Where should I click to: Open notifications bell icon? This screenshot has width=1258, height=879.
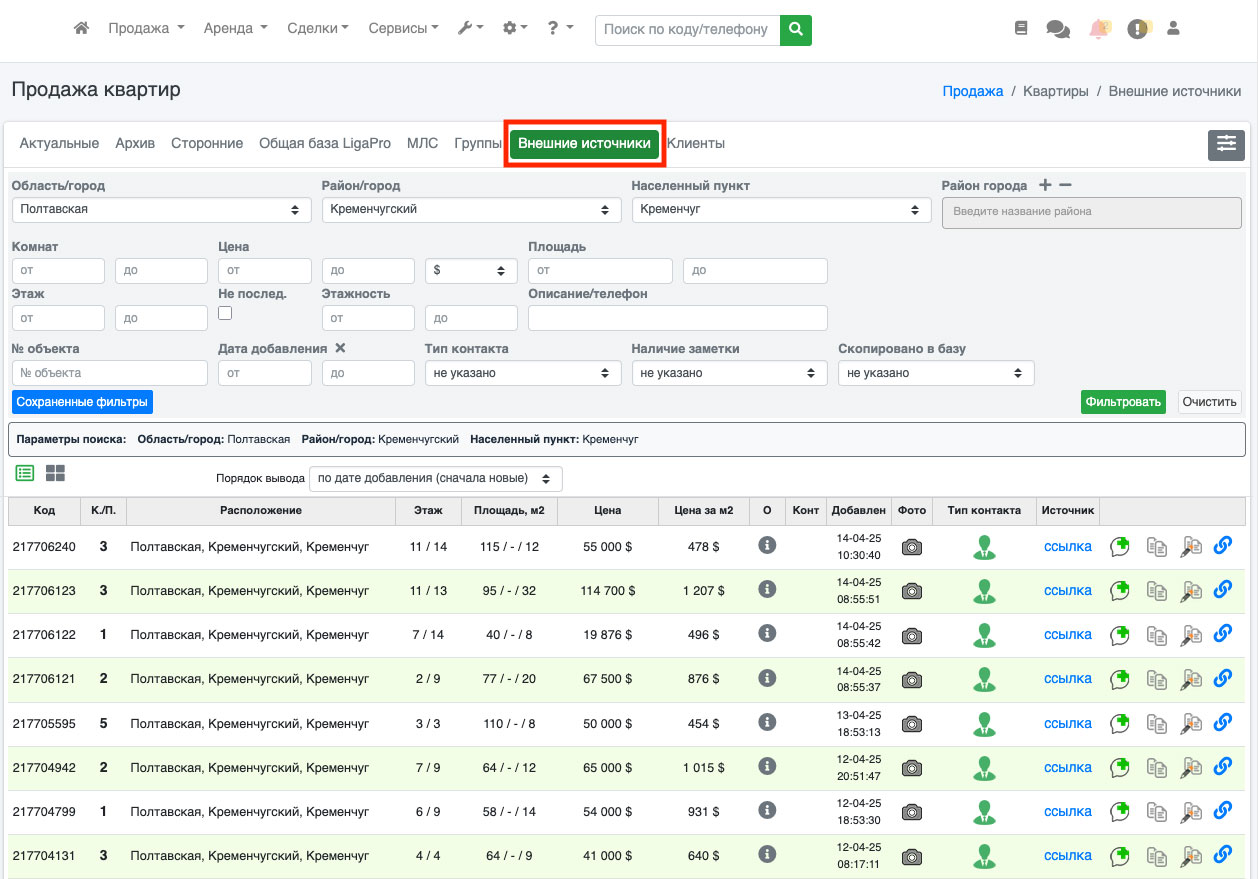1099,29
